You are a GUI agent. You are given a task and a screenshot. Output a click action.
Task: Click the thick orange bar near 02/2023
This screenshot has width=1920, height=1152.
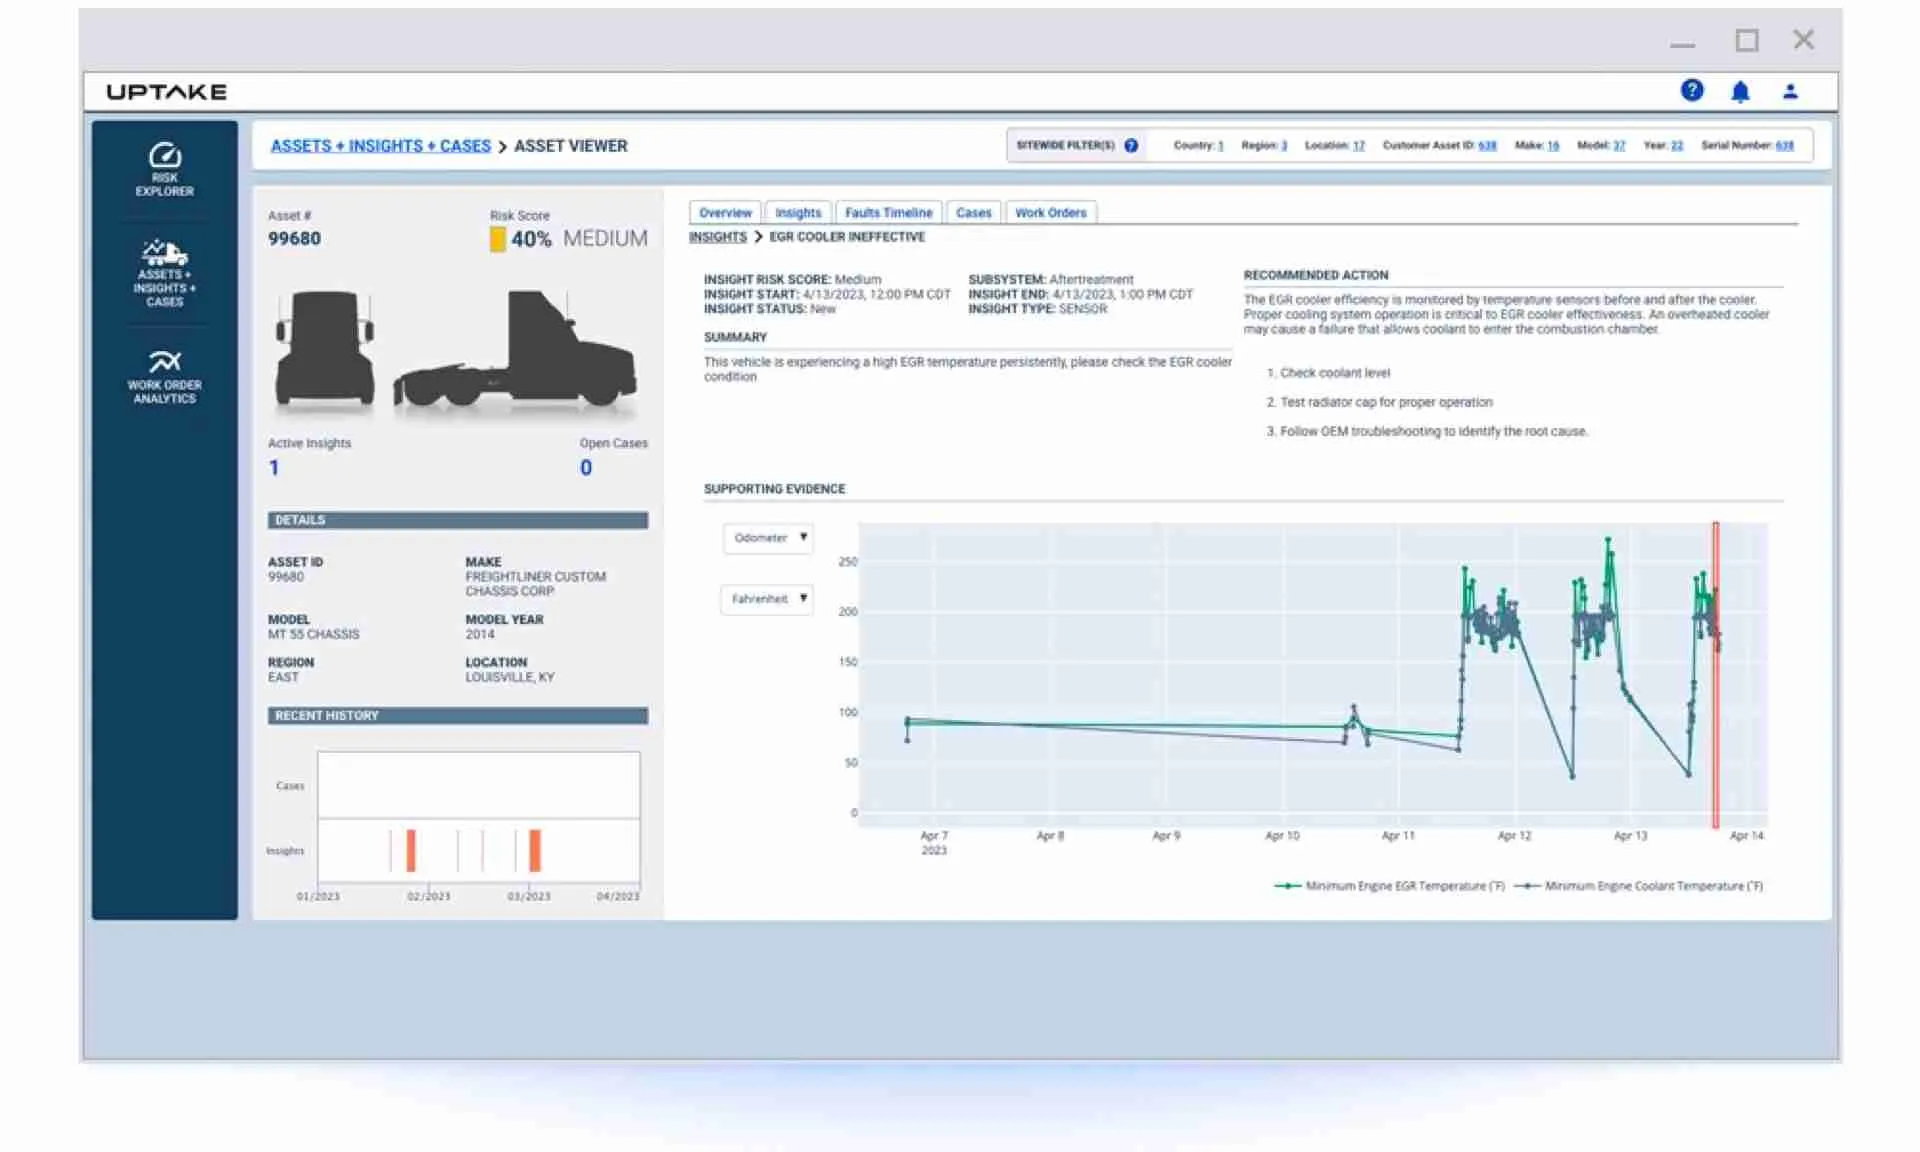click(411, 851)
